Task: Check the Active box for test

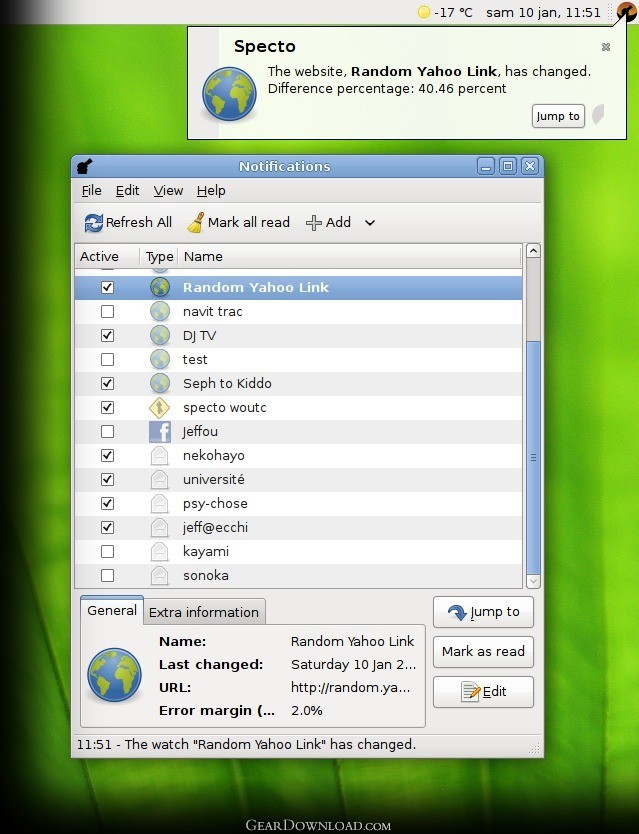Action: click(107, 359)
